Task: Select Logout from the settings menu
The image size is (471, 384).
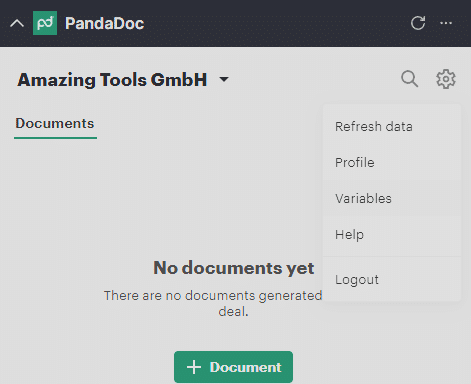Action: pyautogui.click(x=392, y=279)
